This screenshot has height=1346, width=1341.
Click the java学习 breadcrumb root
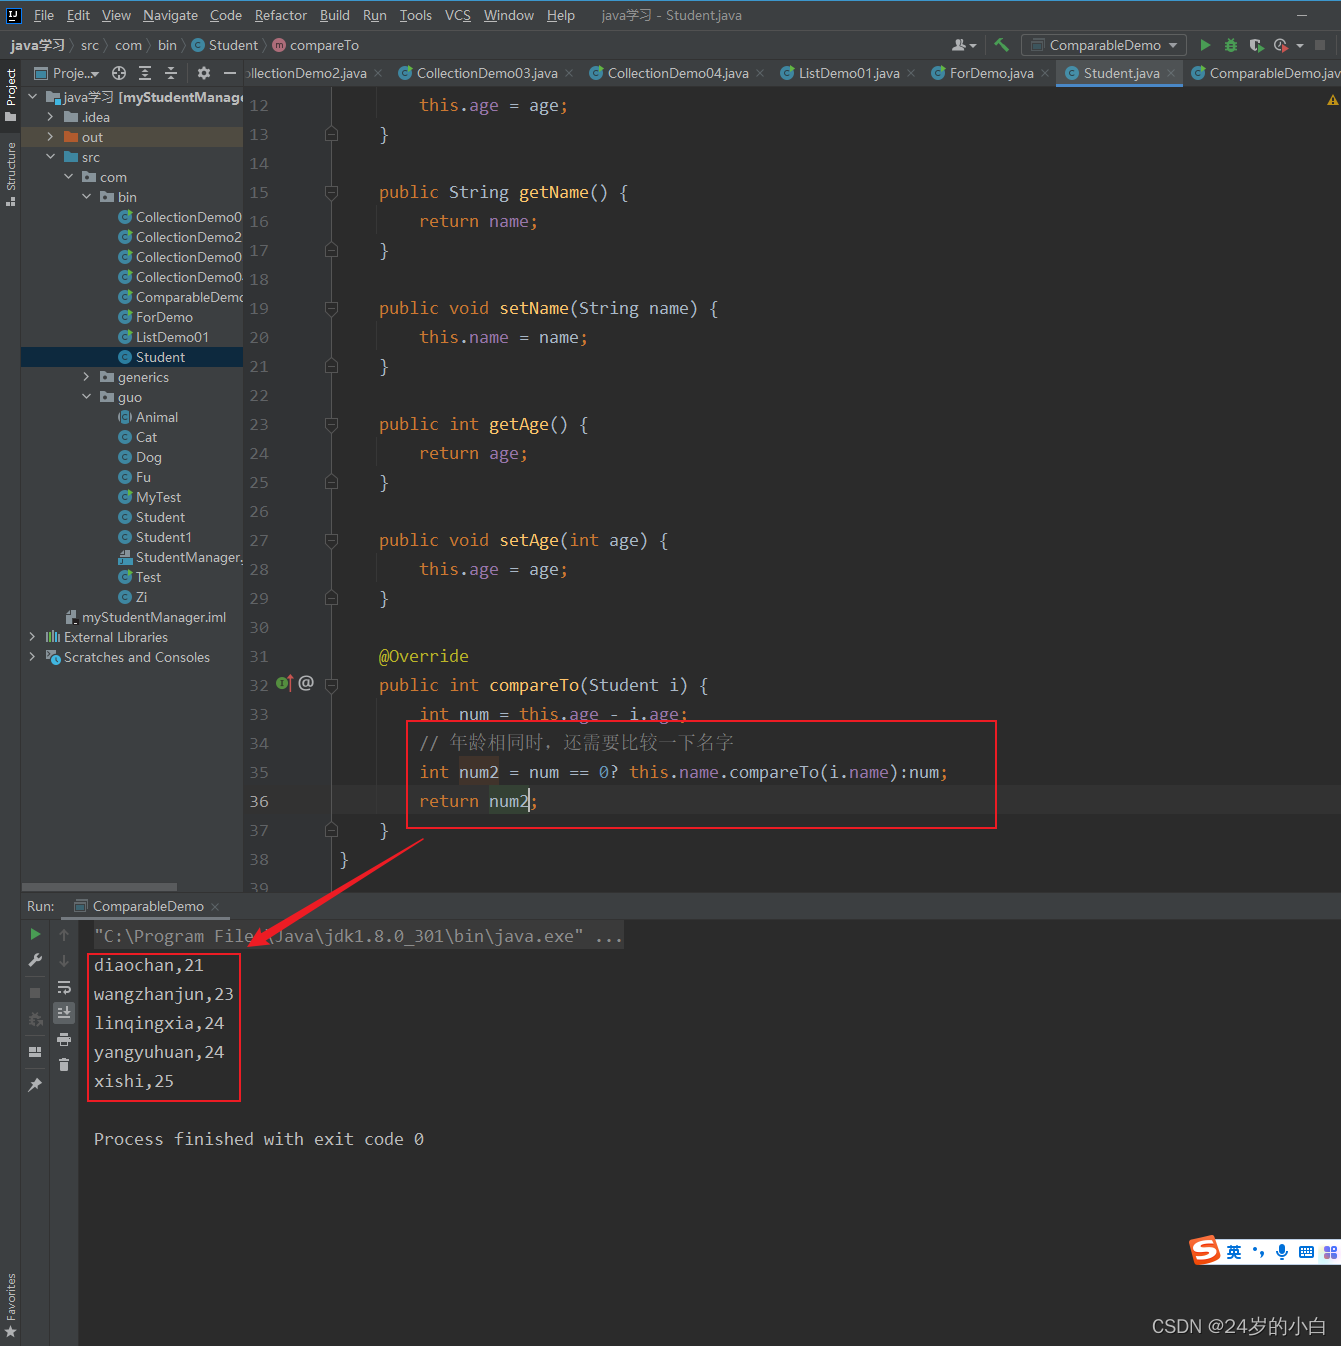tap(38, 45)
